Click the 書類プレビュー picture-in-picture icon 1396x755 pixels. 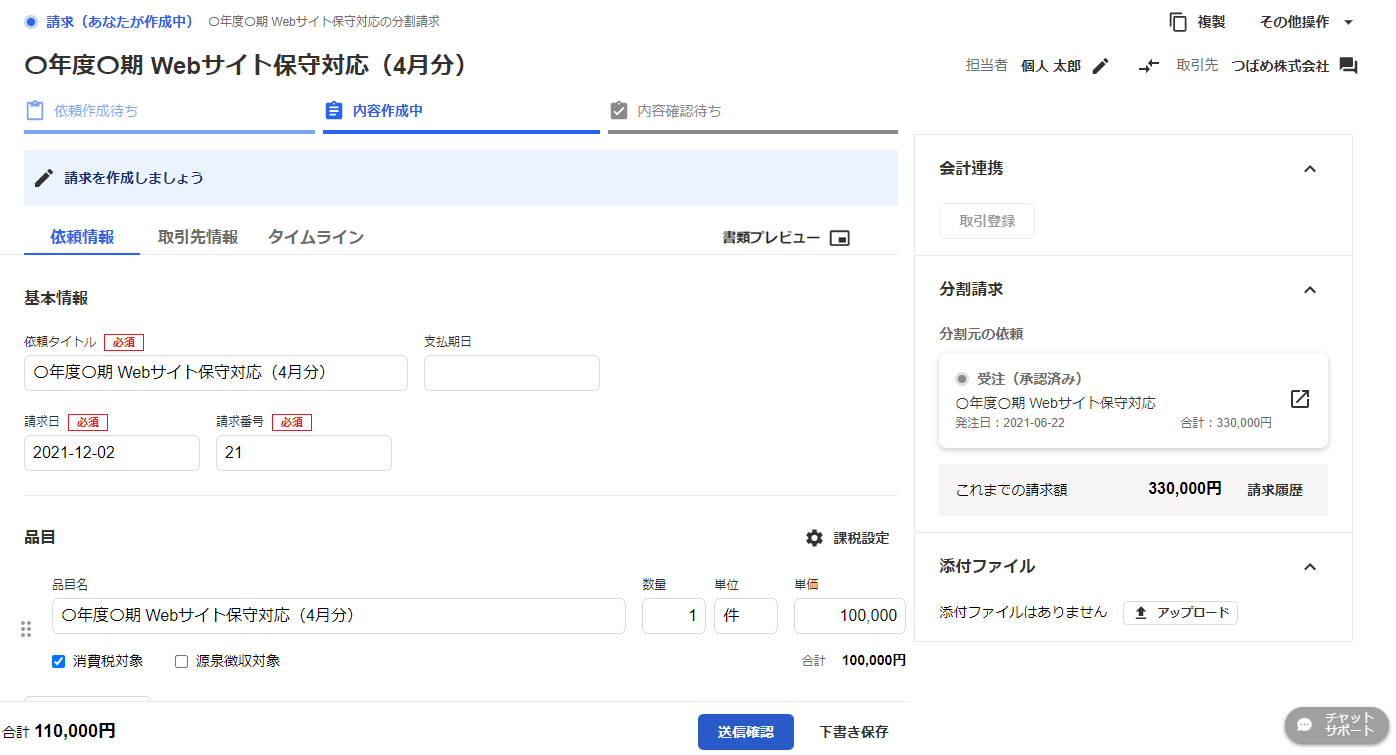coord(840,238)
